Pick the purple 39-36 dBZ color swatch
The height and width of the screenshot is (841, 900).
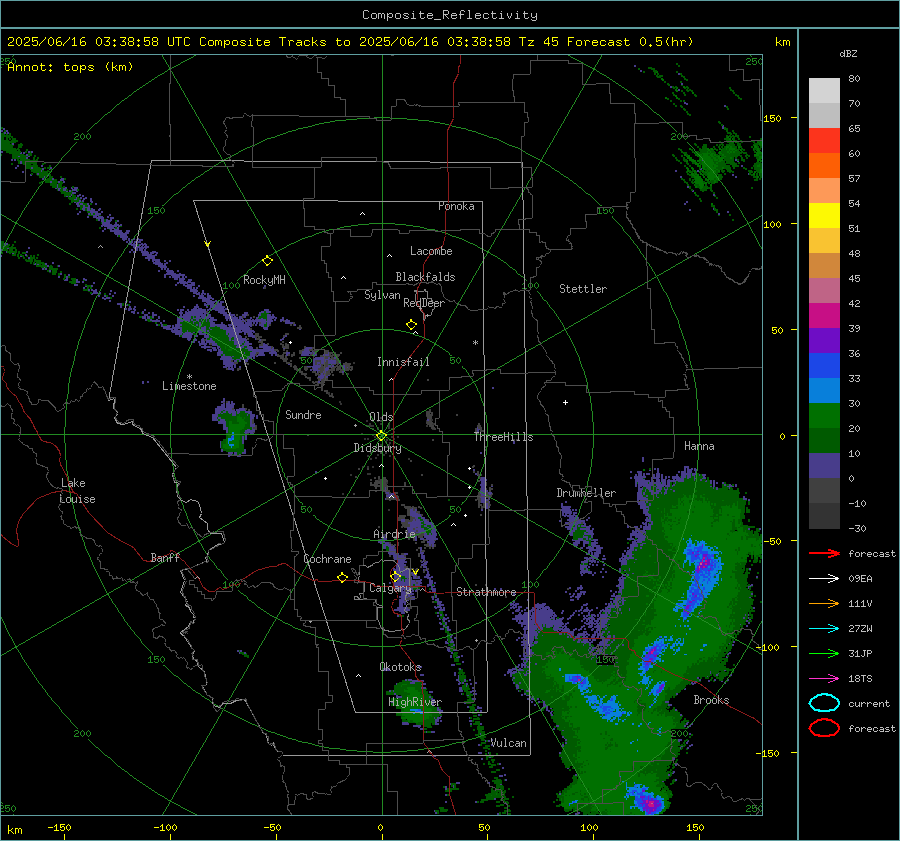point(824,341)
